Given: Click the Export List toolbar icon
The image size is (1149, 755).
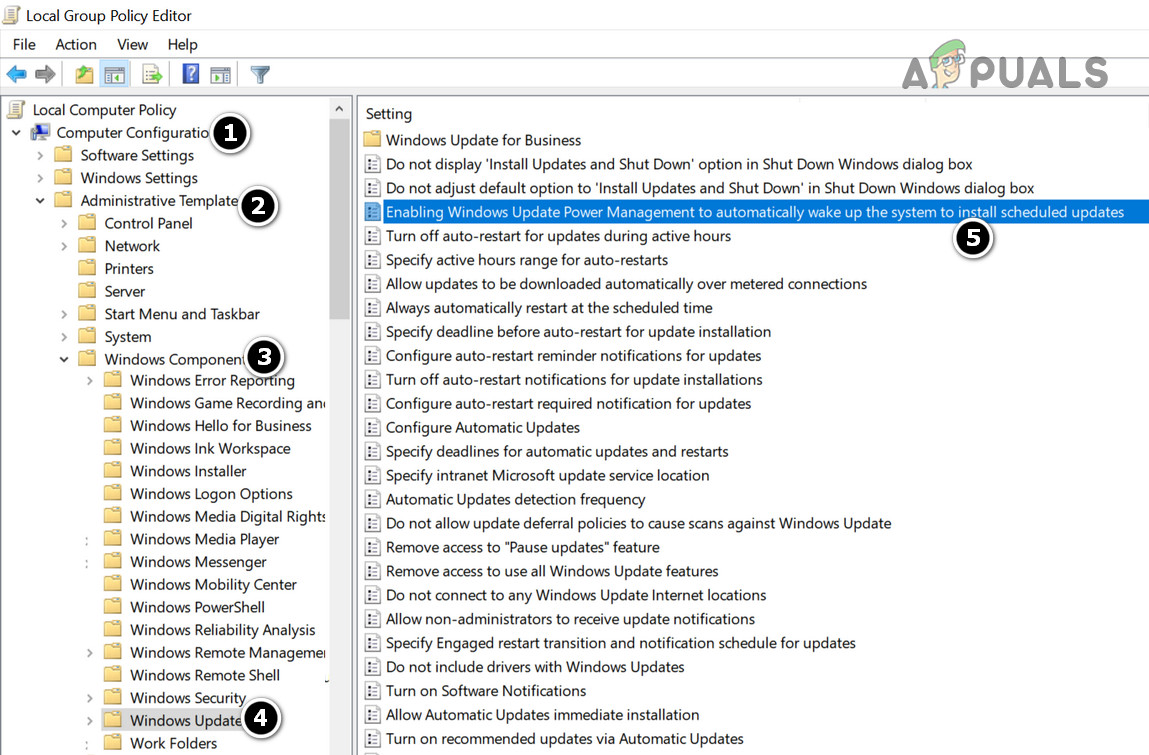Looking at the screenshot, I should 152,74.
